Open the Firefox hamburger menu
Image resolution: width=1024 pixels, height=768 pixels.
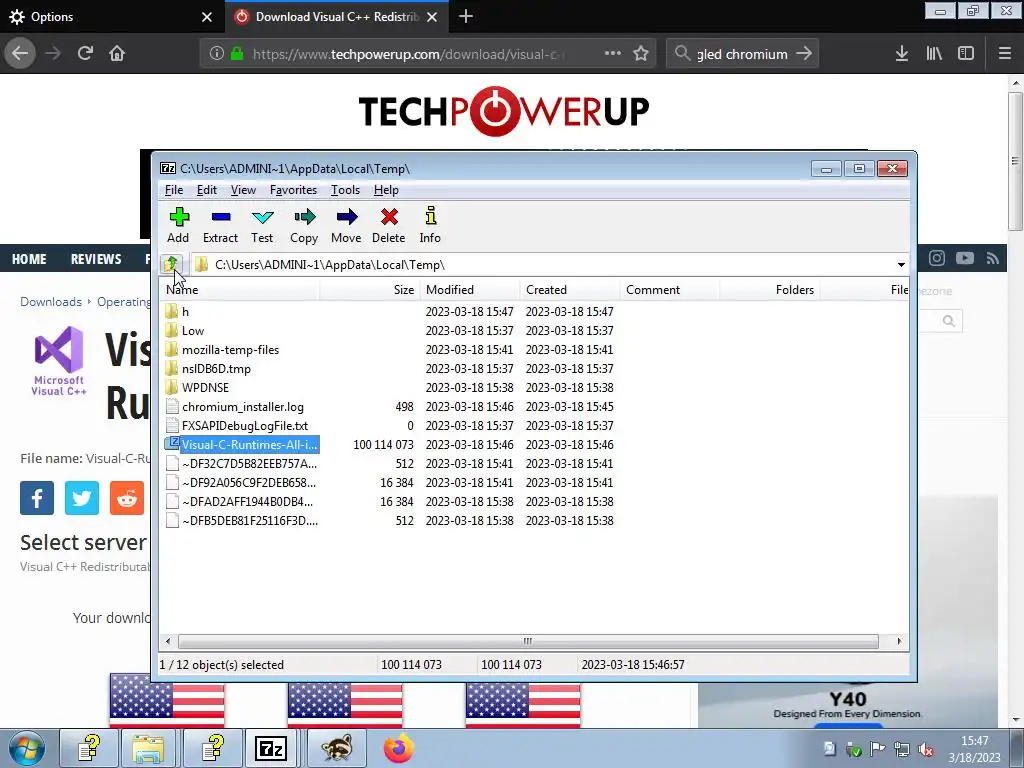1005,54
